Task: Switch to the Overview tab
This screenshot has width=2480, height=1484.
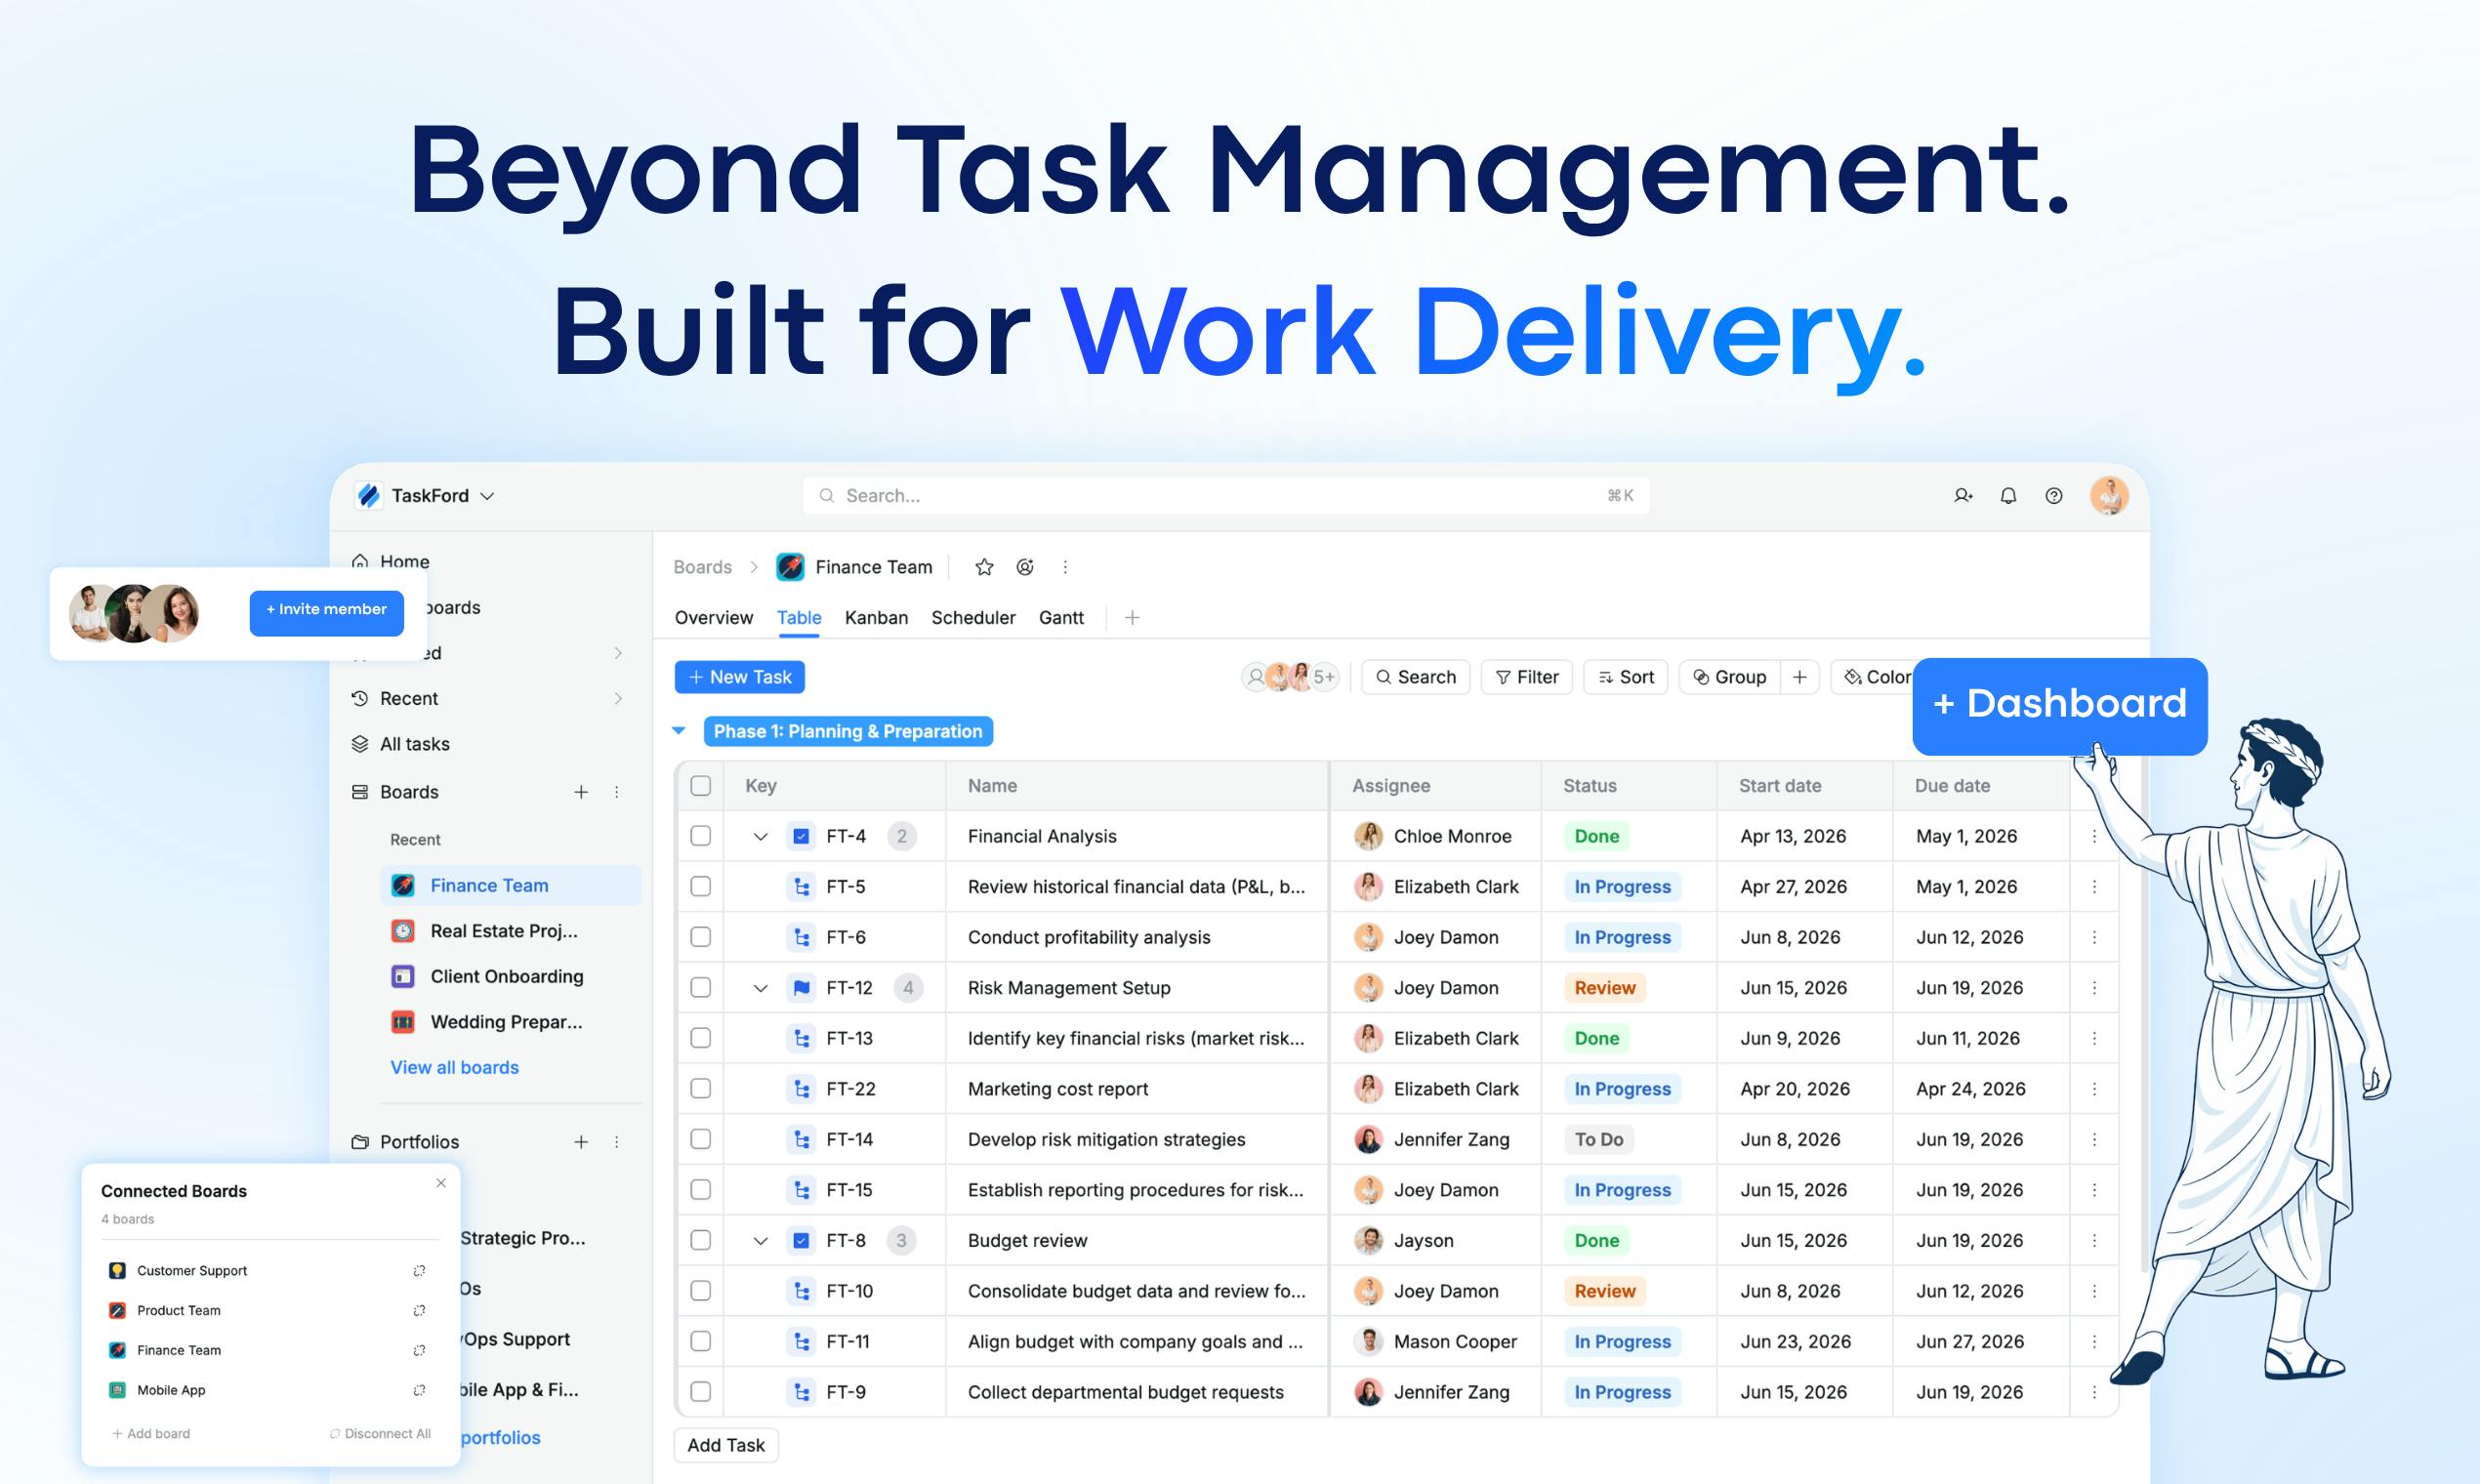Action: (714, 618)
